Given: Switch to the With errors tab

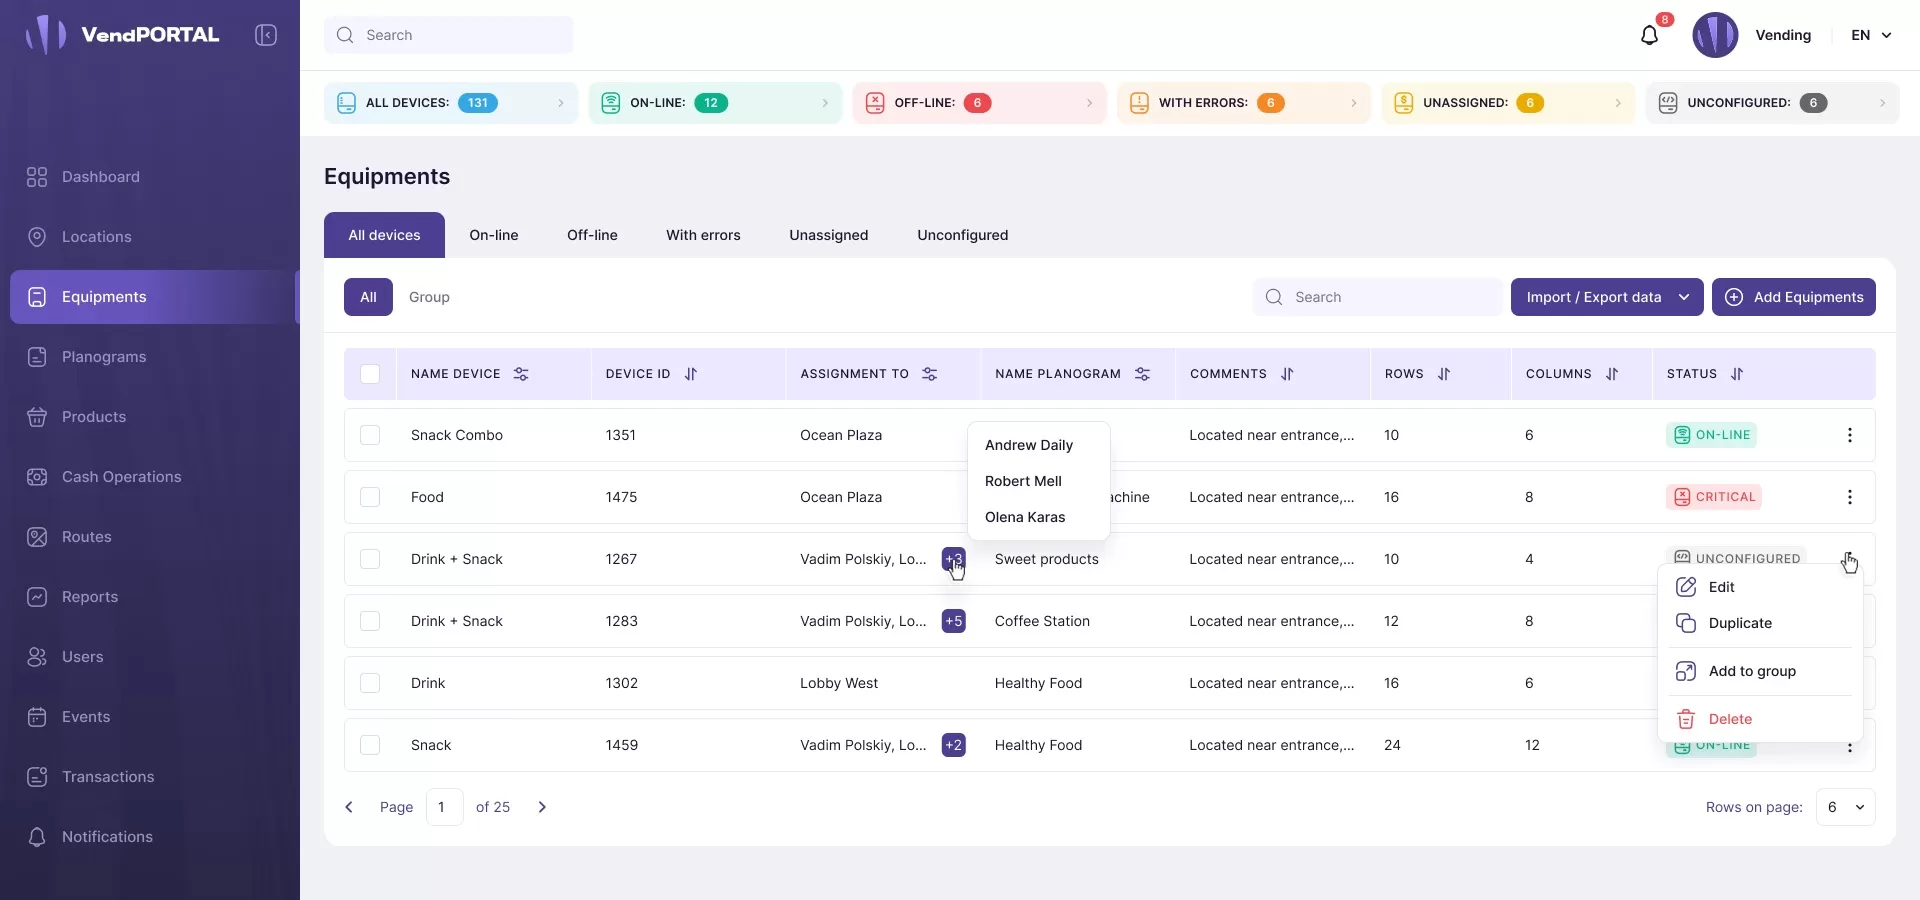Looking at the screenshot, I should coord(703,235).
